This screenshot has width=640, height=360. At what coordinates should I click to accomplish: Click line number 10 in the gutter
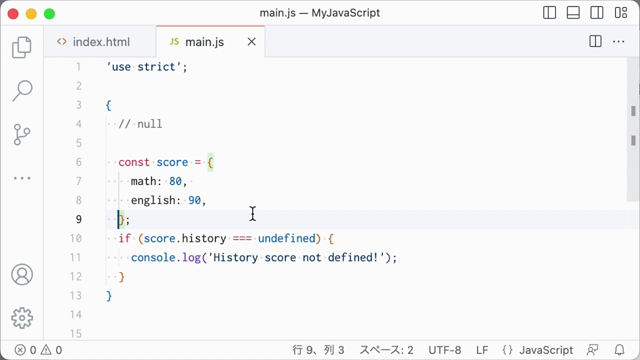pyautogui.click(x=76, y=238)
